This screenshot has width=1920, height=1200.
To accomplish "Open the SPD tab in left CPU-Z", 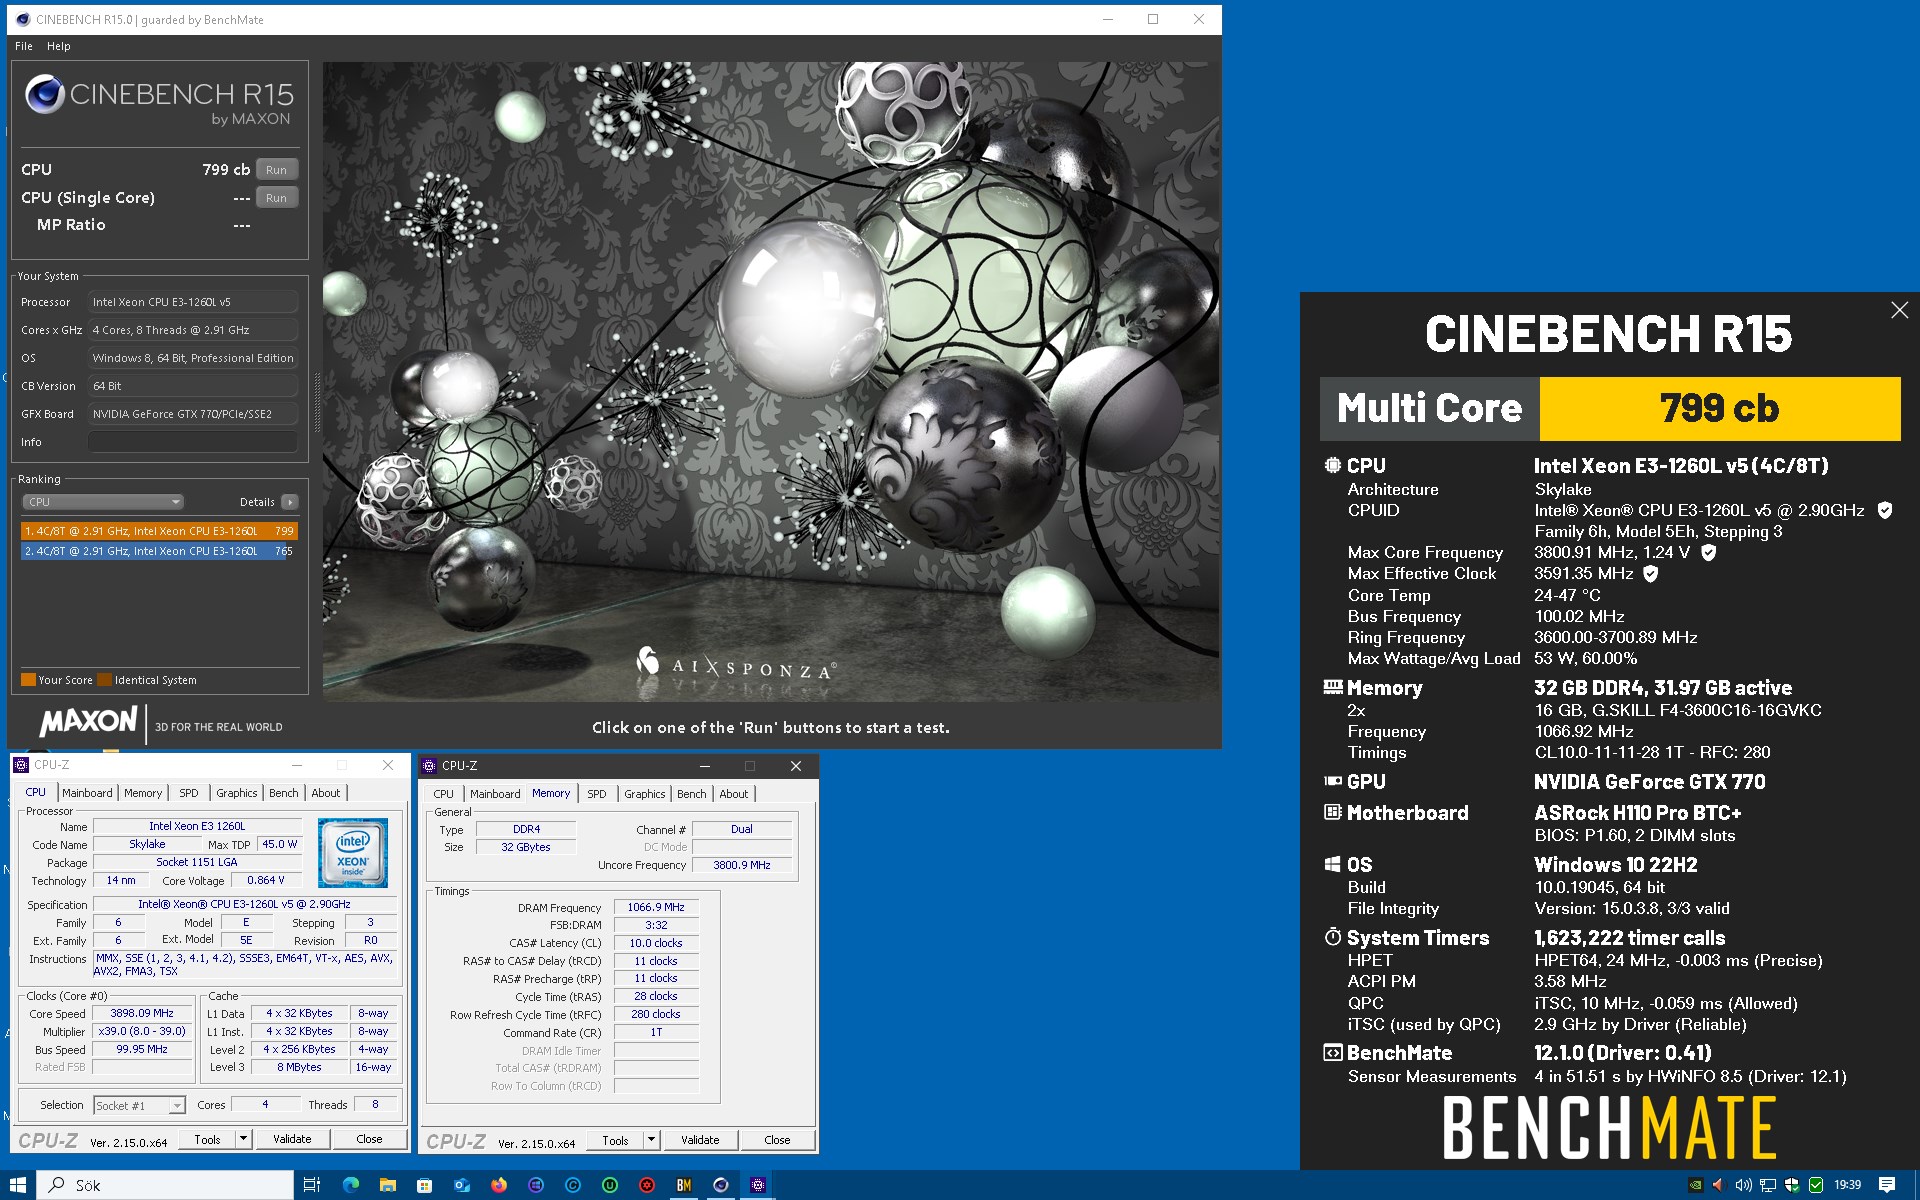I will (189, 793).
